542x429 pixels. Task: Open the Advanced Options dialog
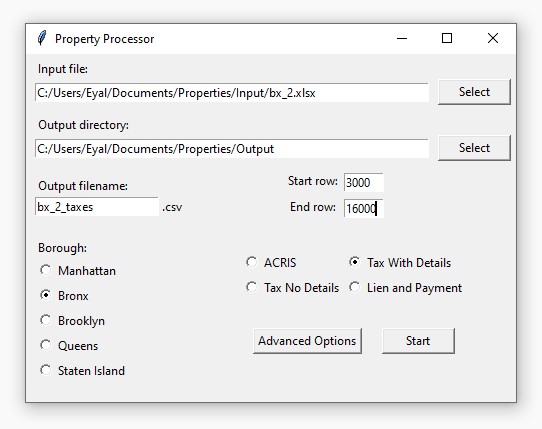pos(307,341)
